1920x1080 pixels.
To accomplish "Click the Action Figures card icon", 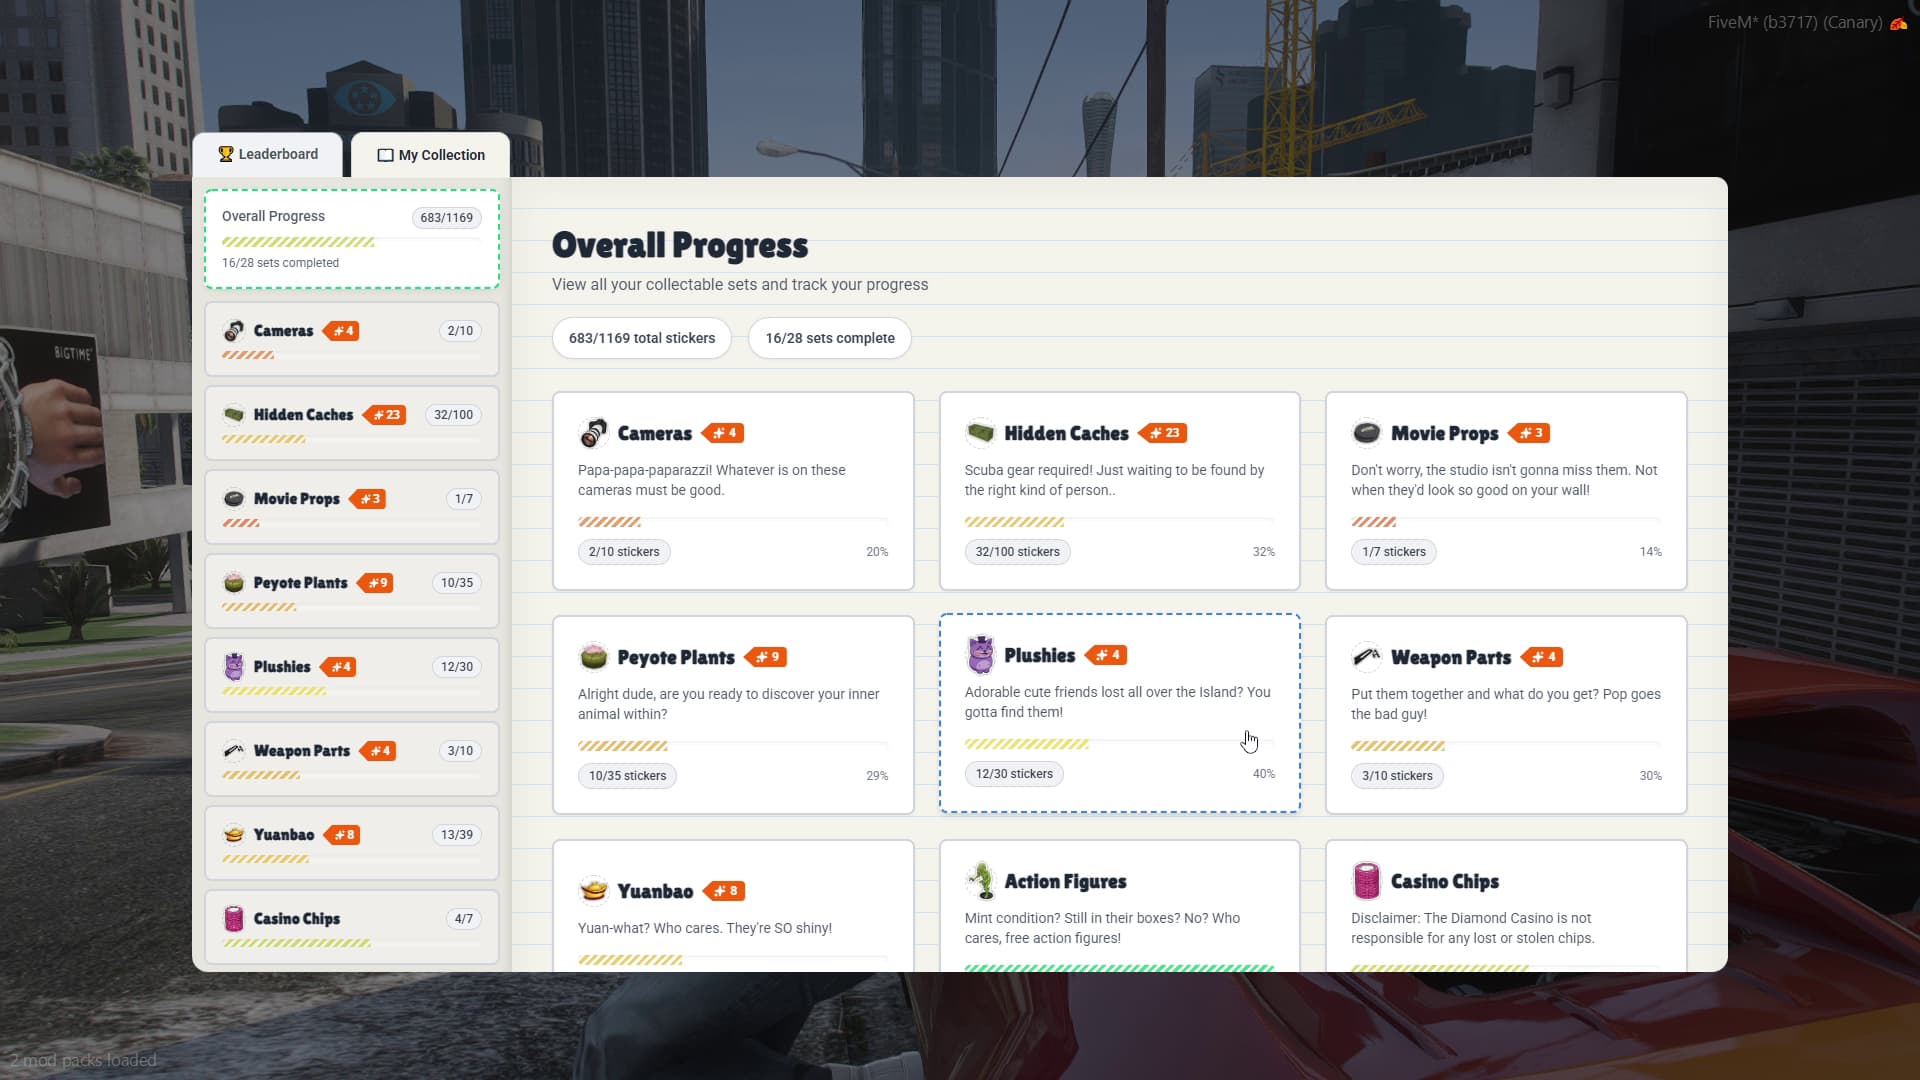I will (981, 881).
